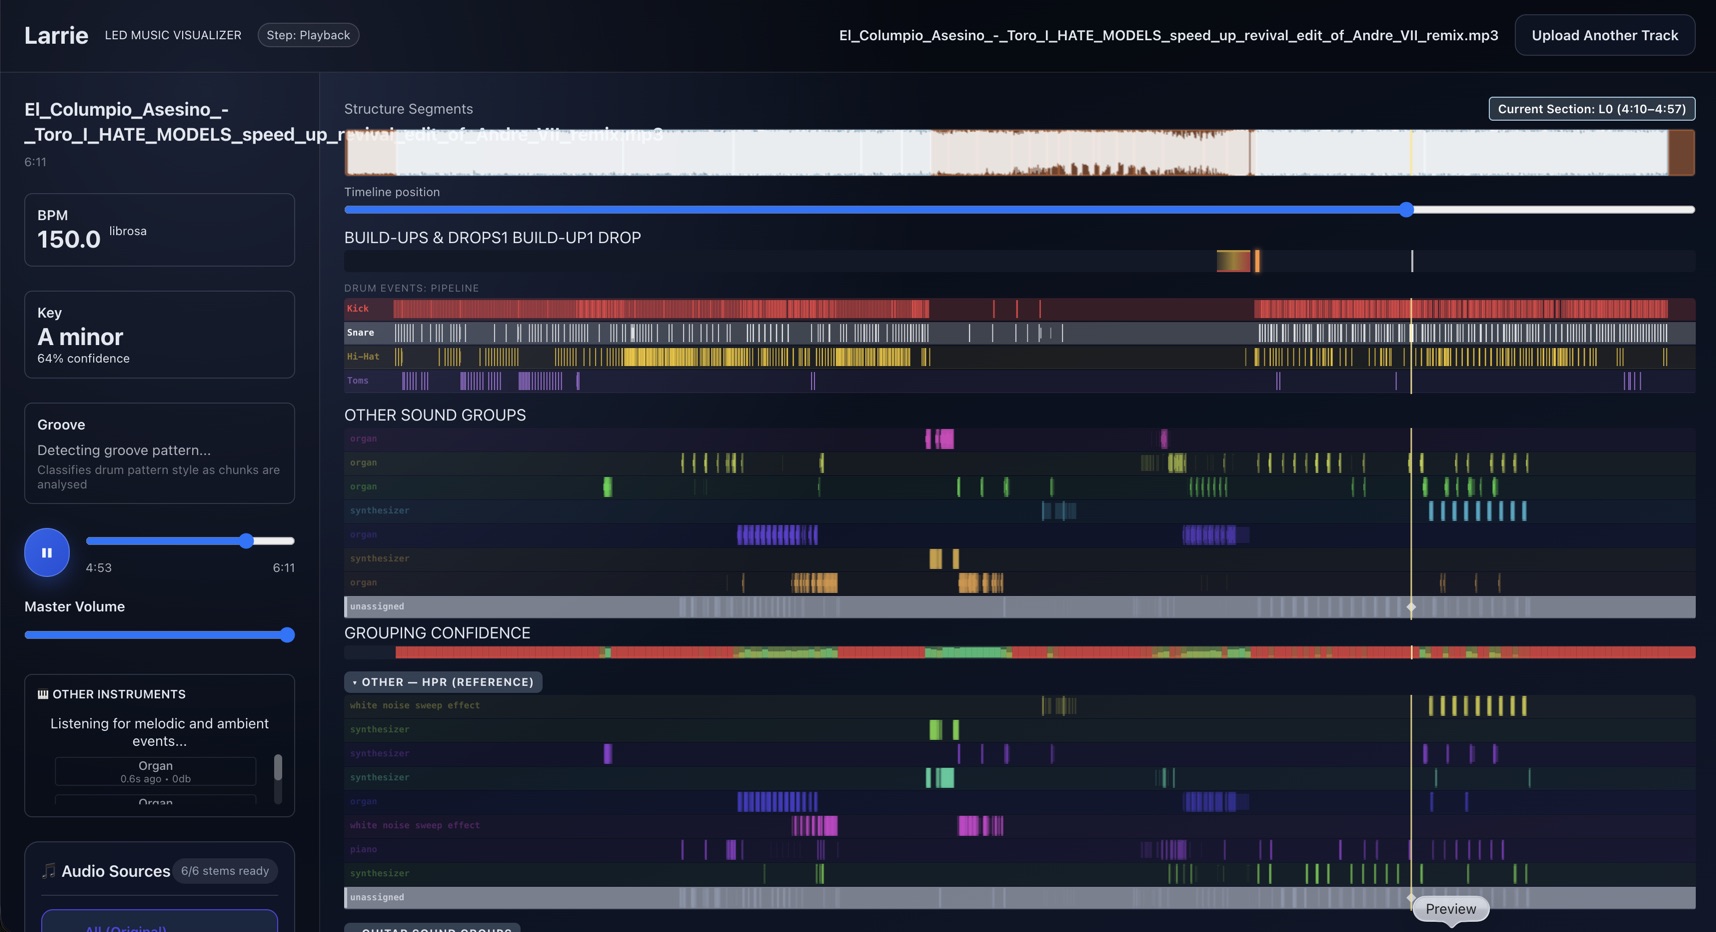Click the music note icon beside Audio Sources
The width and height of the screenshot is (1716, 932).
coord(48,871)
